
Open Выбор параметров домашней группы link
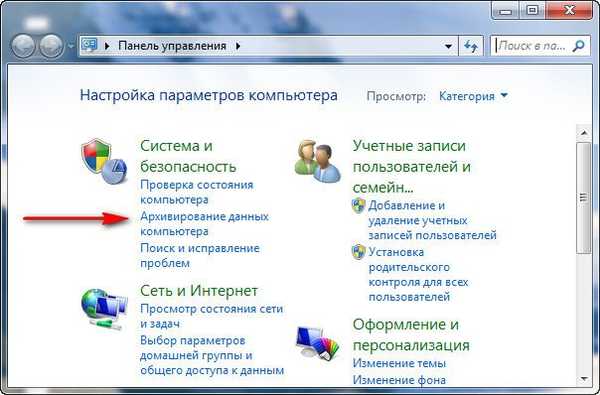[212, 355]
